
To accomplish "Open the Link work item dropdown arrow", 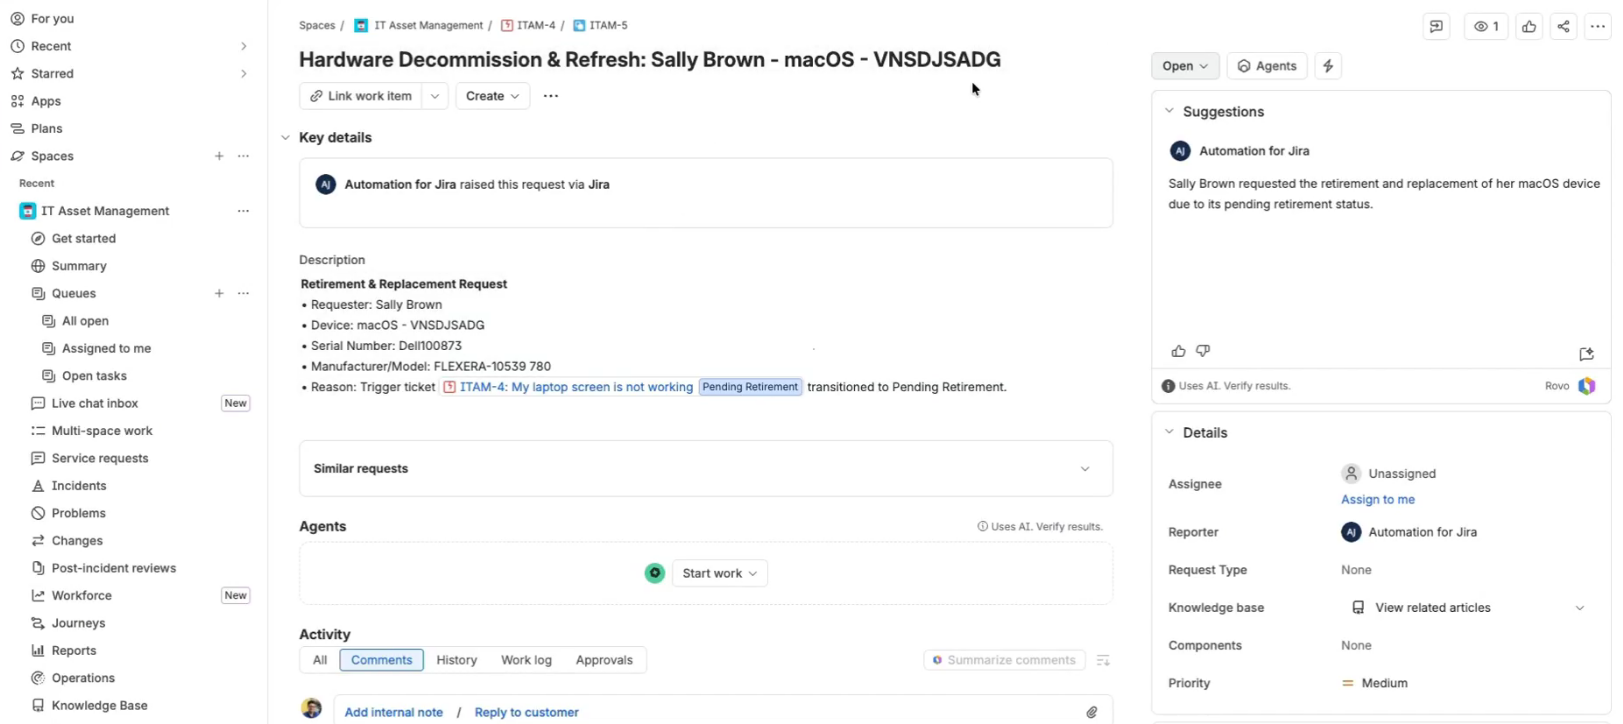I will (x=435, y=96).
